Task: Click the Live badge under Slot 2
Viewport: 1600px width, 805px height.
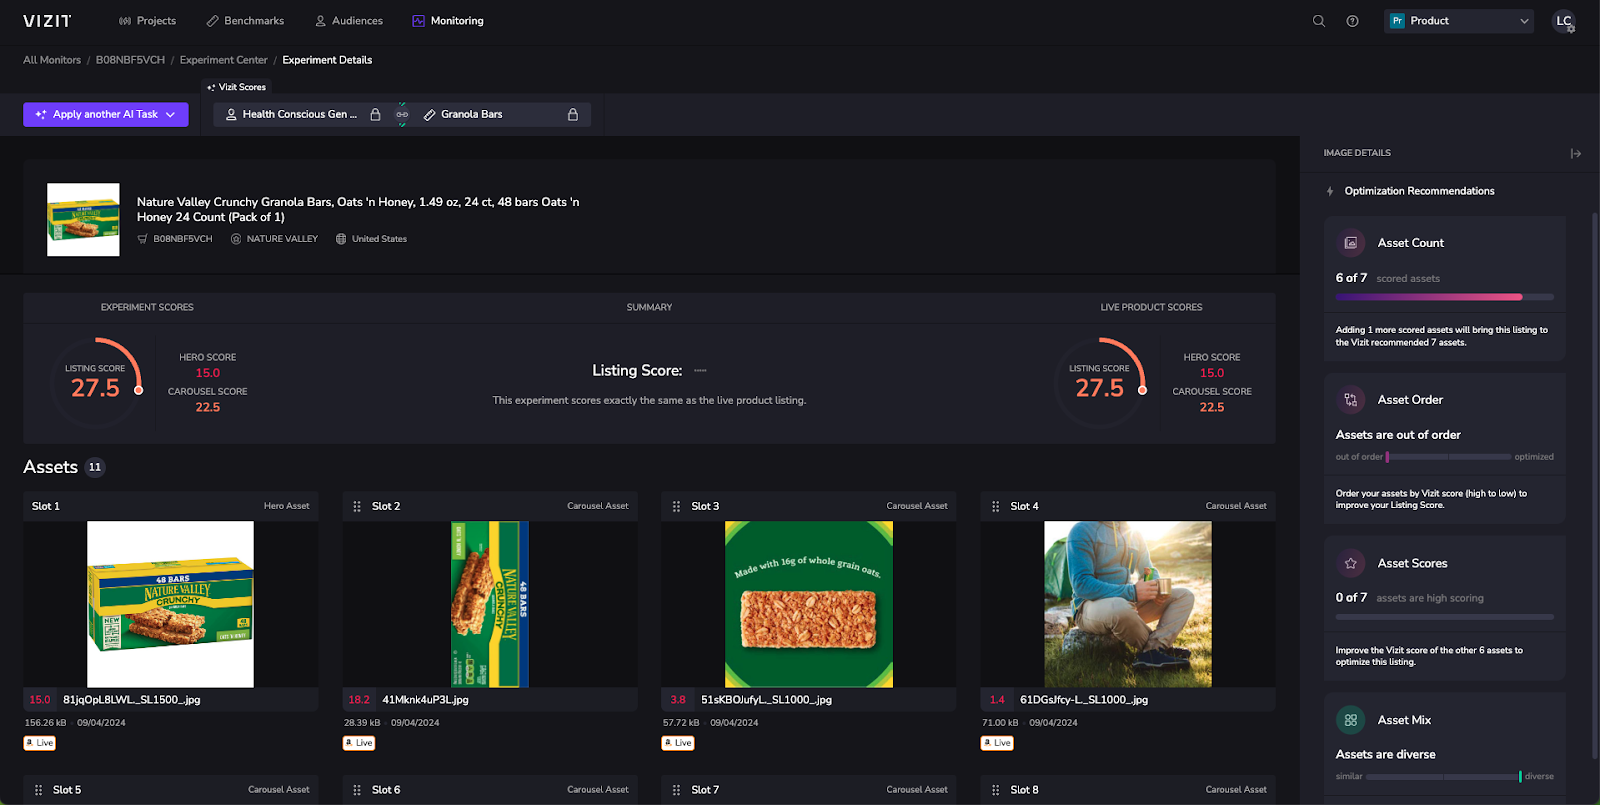Action: pos(359,743)
